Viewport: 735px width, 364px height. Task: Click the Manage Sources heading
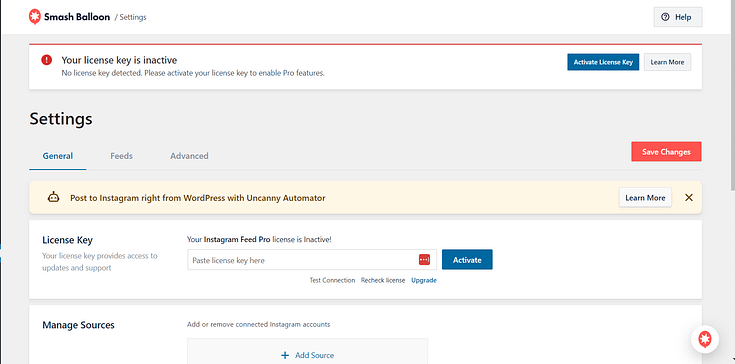78,325
